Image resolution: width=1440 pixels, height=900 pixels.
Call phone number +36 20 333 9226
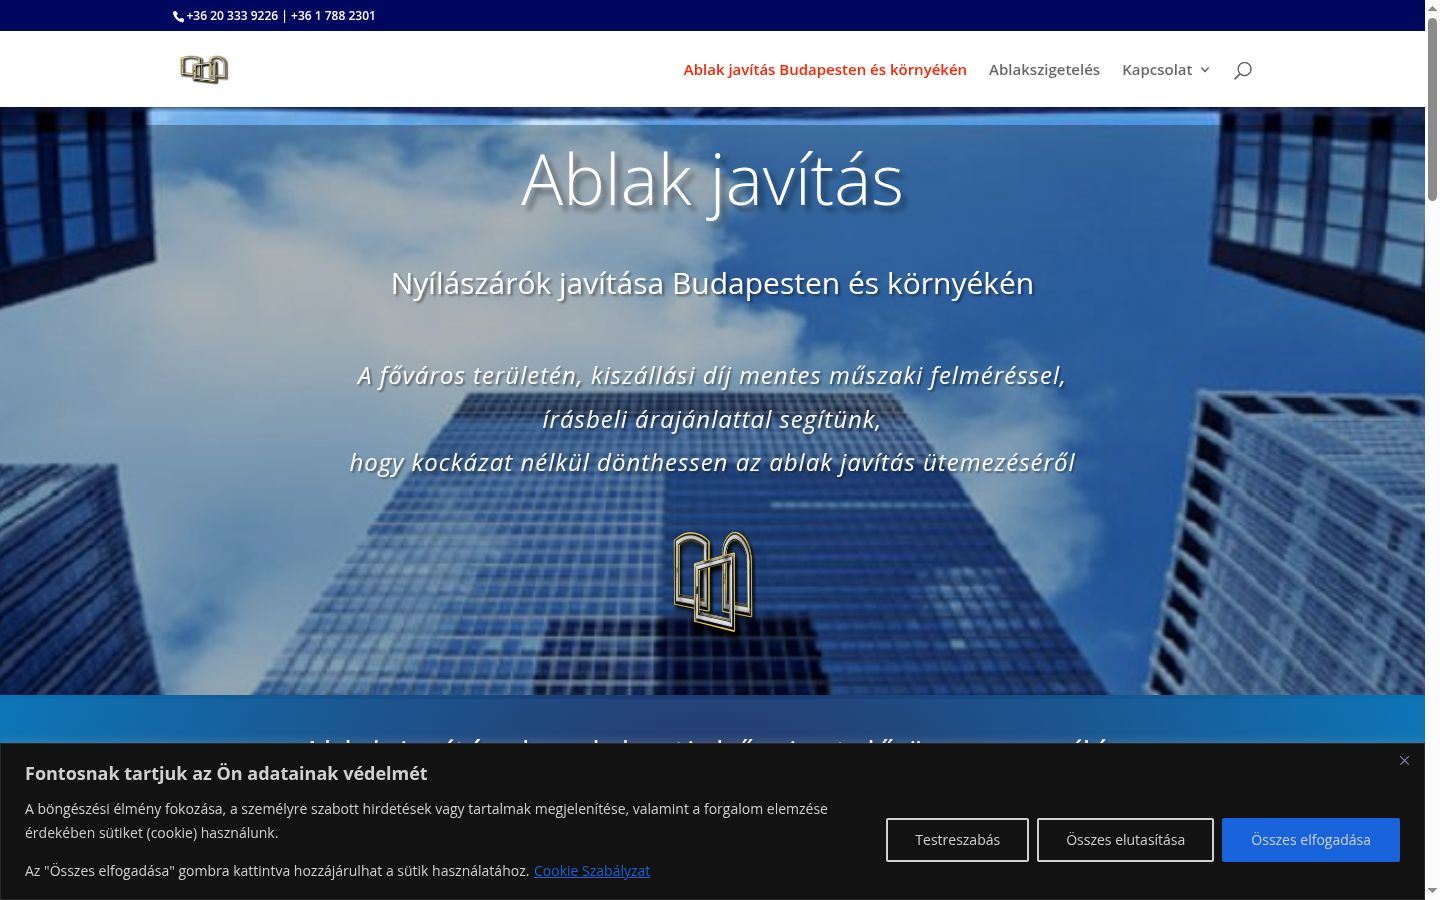(x=232, y=16)
